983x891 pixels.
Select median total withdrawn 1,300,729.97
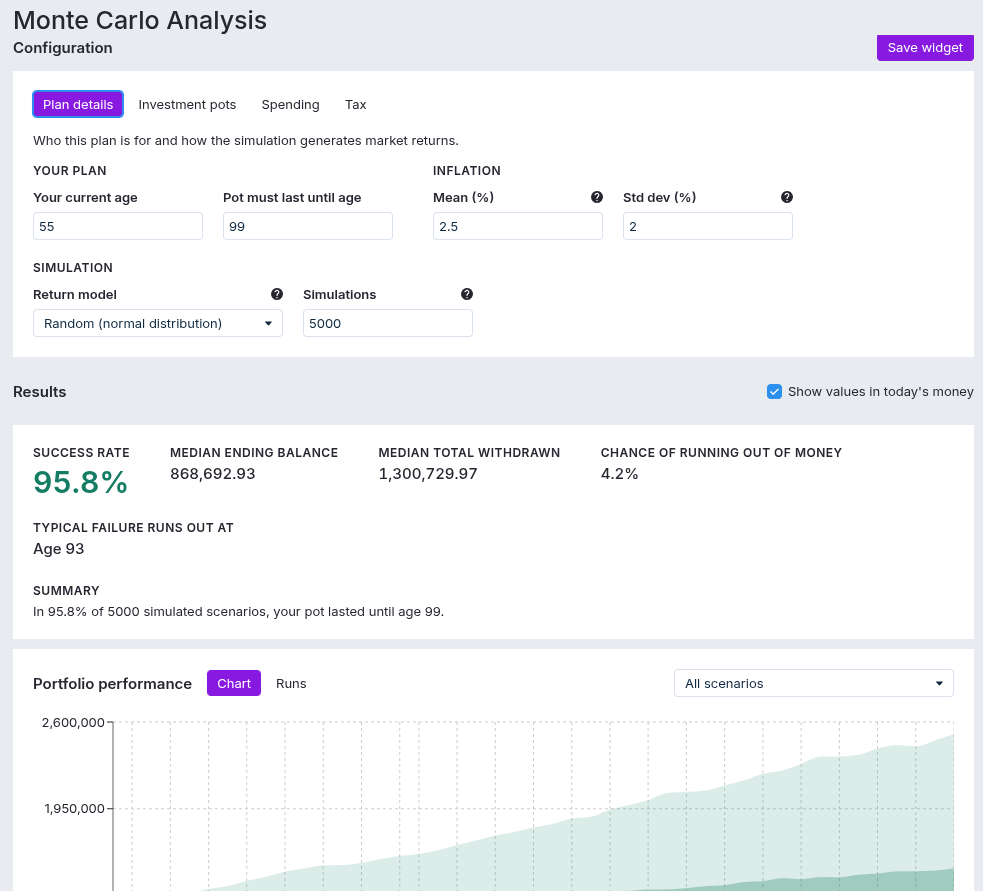click(x=428, y=474)
